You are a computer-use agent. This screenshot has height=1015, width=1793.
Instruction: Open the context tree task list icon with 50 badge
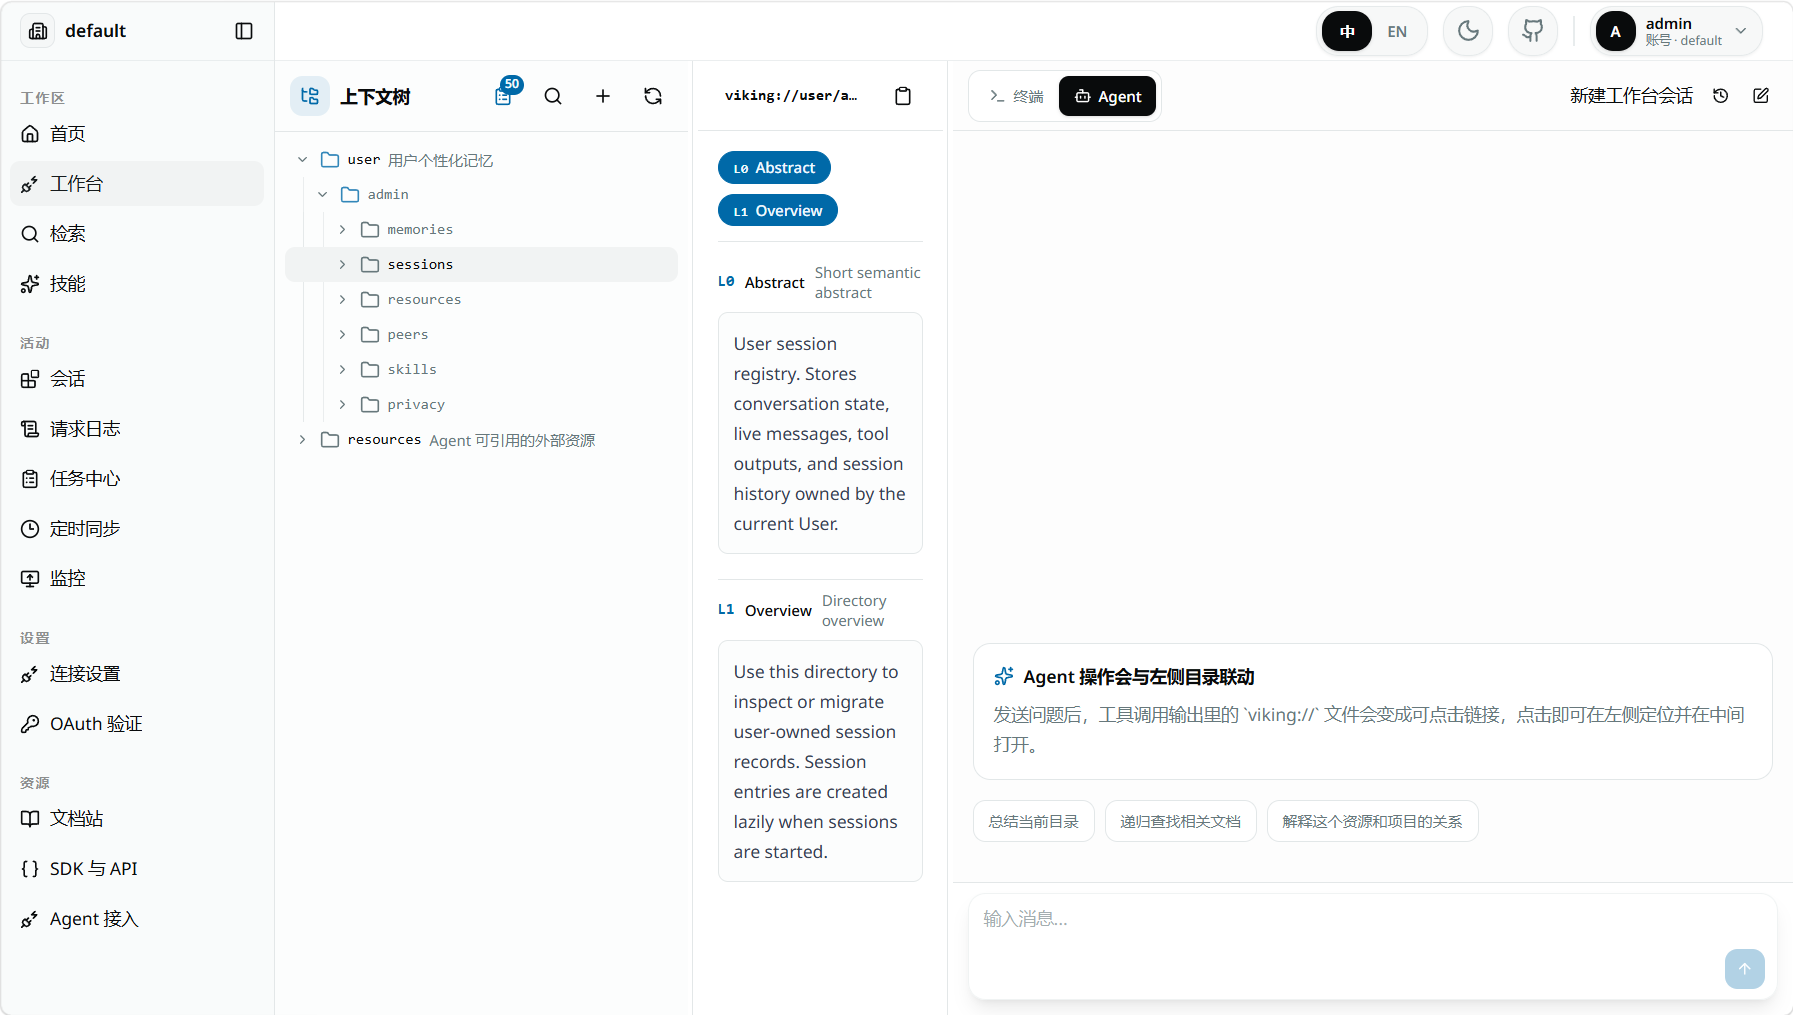[503, 96]
